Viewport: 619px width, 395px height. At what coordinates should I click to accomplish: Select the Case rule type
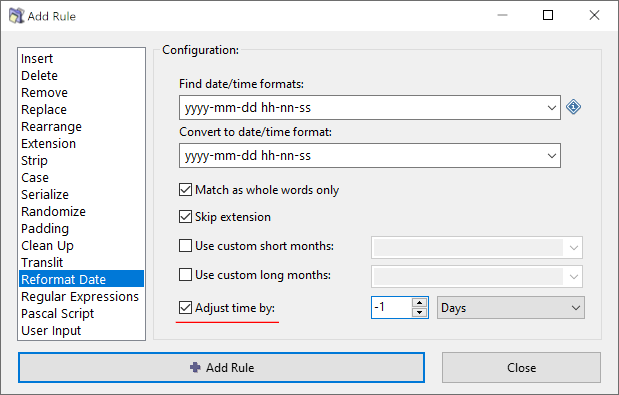click(81, 177)
